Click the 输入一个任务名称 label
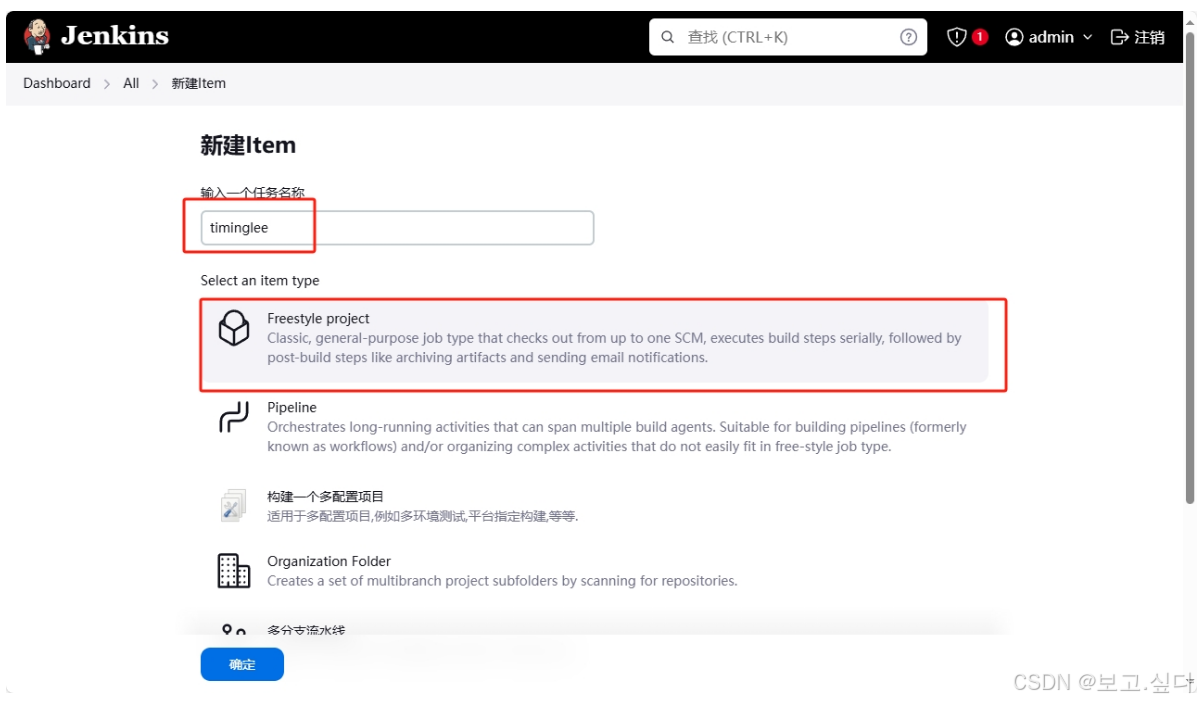Image resolution: width=1198 pixels, height=702 pixels. (252, 192)
